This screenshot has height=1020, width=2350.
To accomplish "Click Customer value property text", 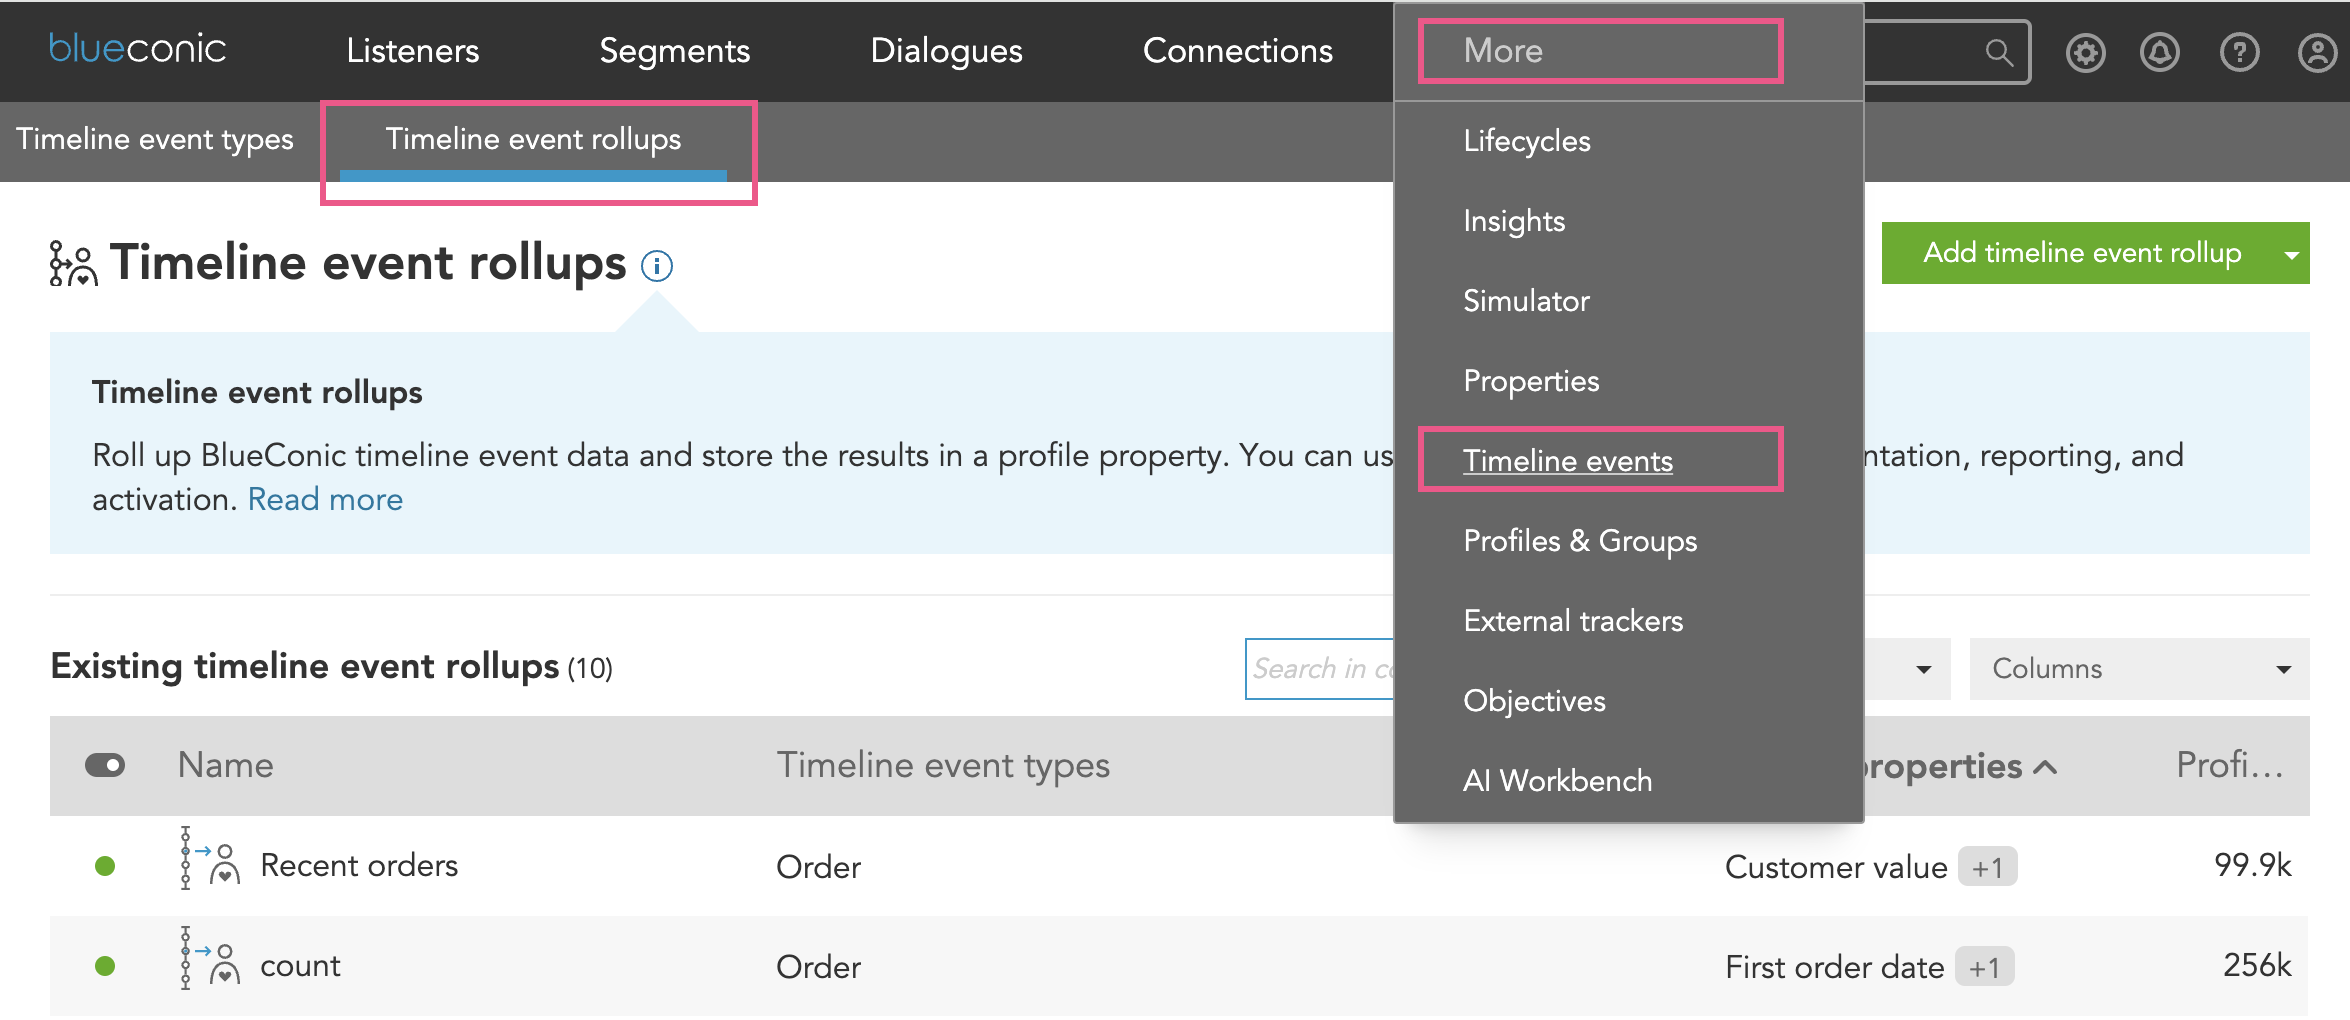I will tap(1836, 867).
